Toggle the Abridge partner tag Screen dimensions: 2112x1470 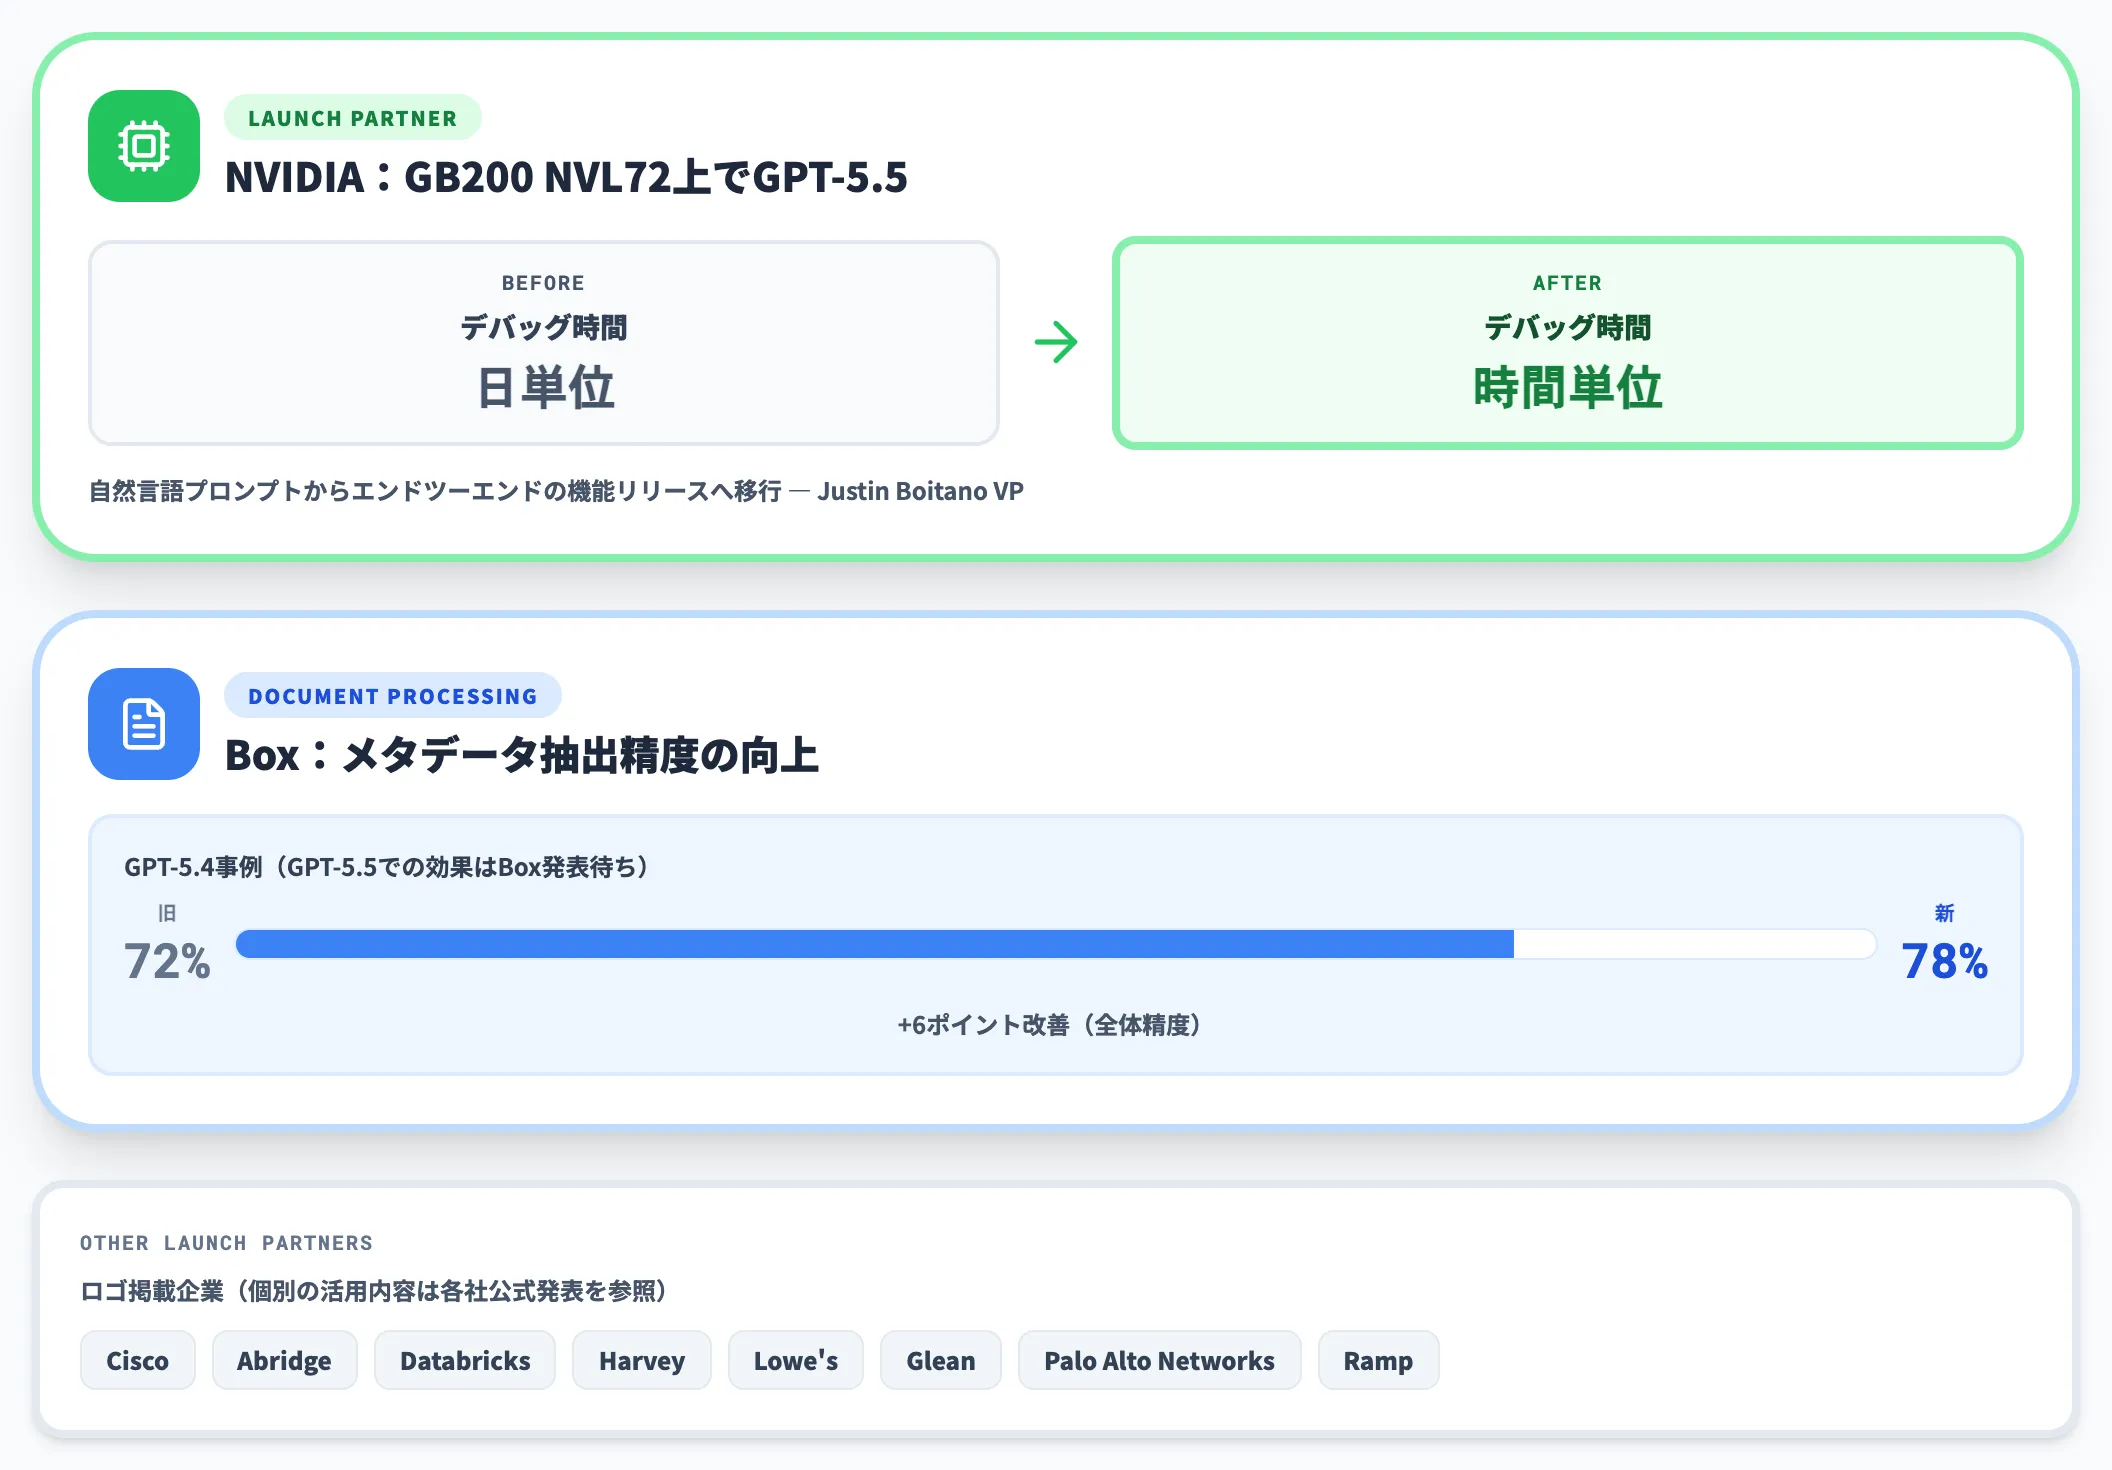pos(284,1360)
